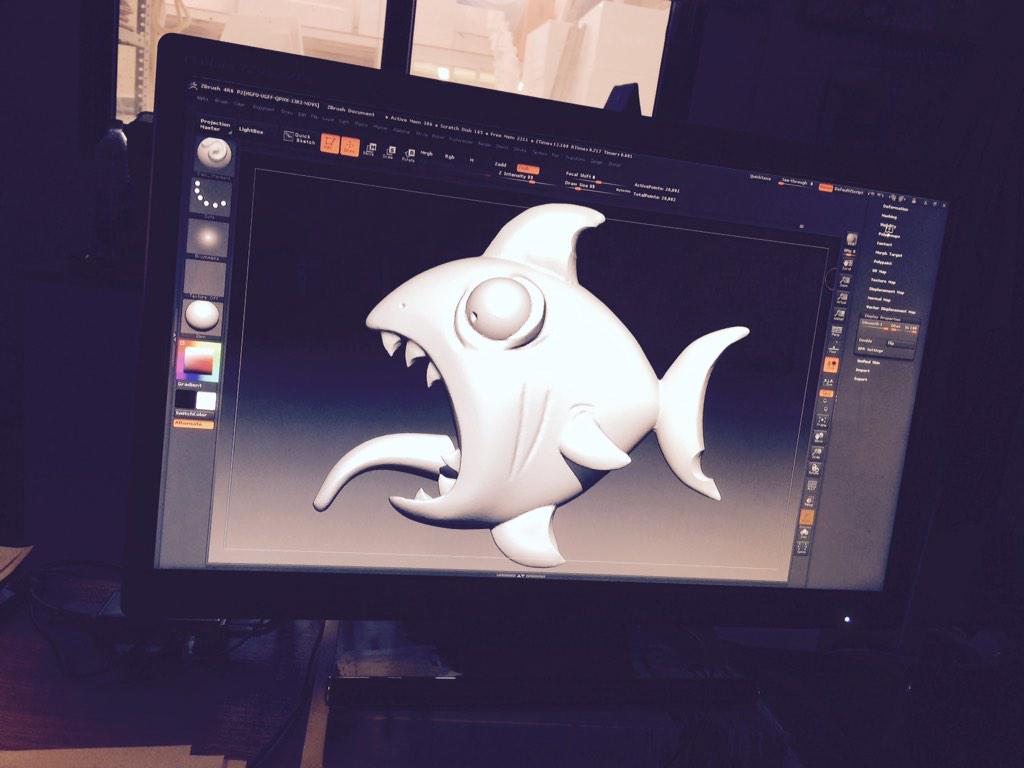Image resolution: width=1024 pixels, height=768 pixels.
Task: Open the stroke type picker
Action: point(210,195)
